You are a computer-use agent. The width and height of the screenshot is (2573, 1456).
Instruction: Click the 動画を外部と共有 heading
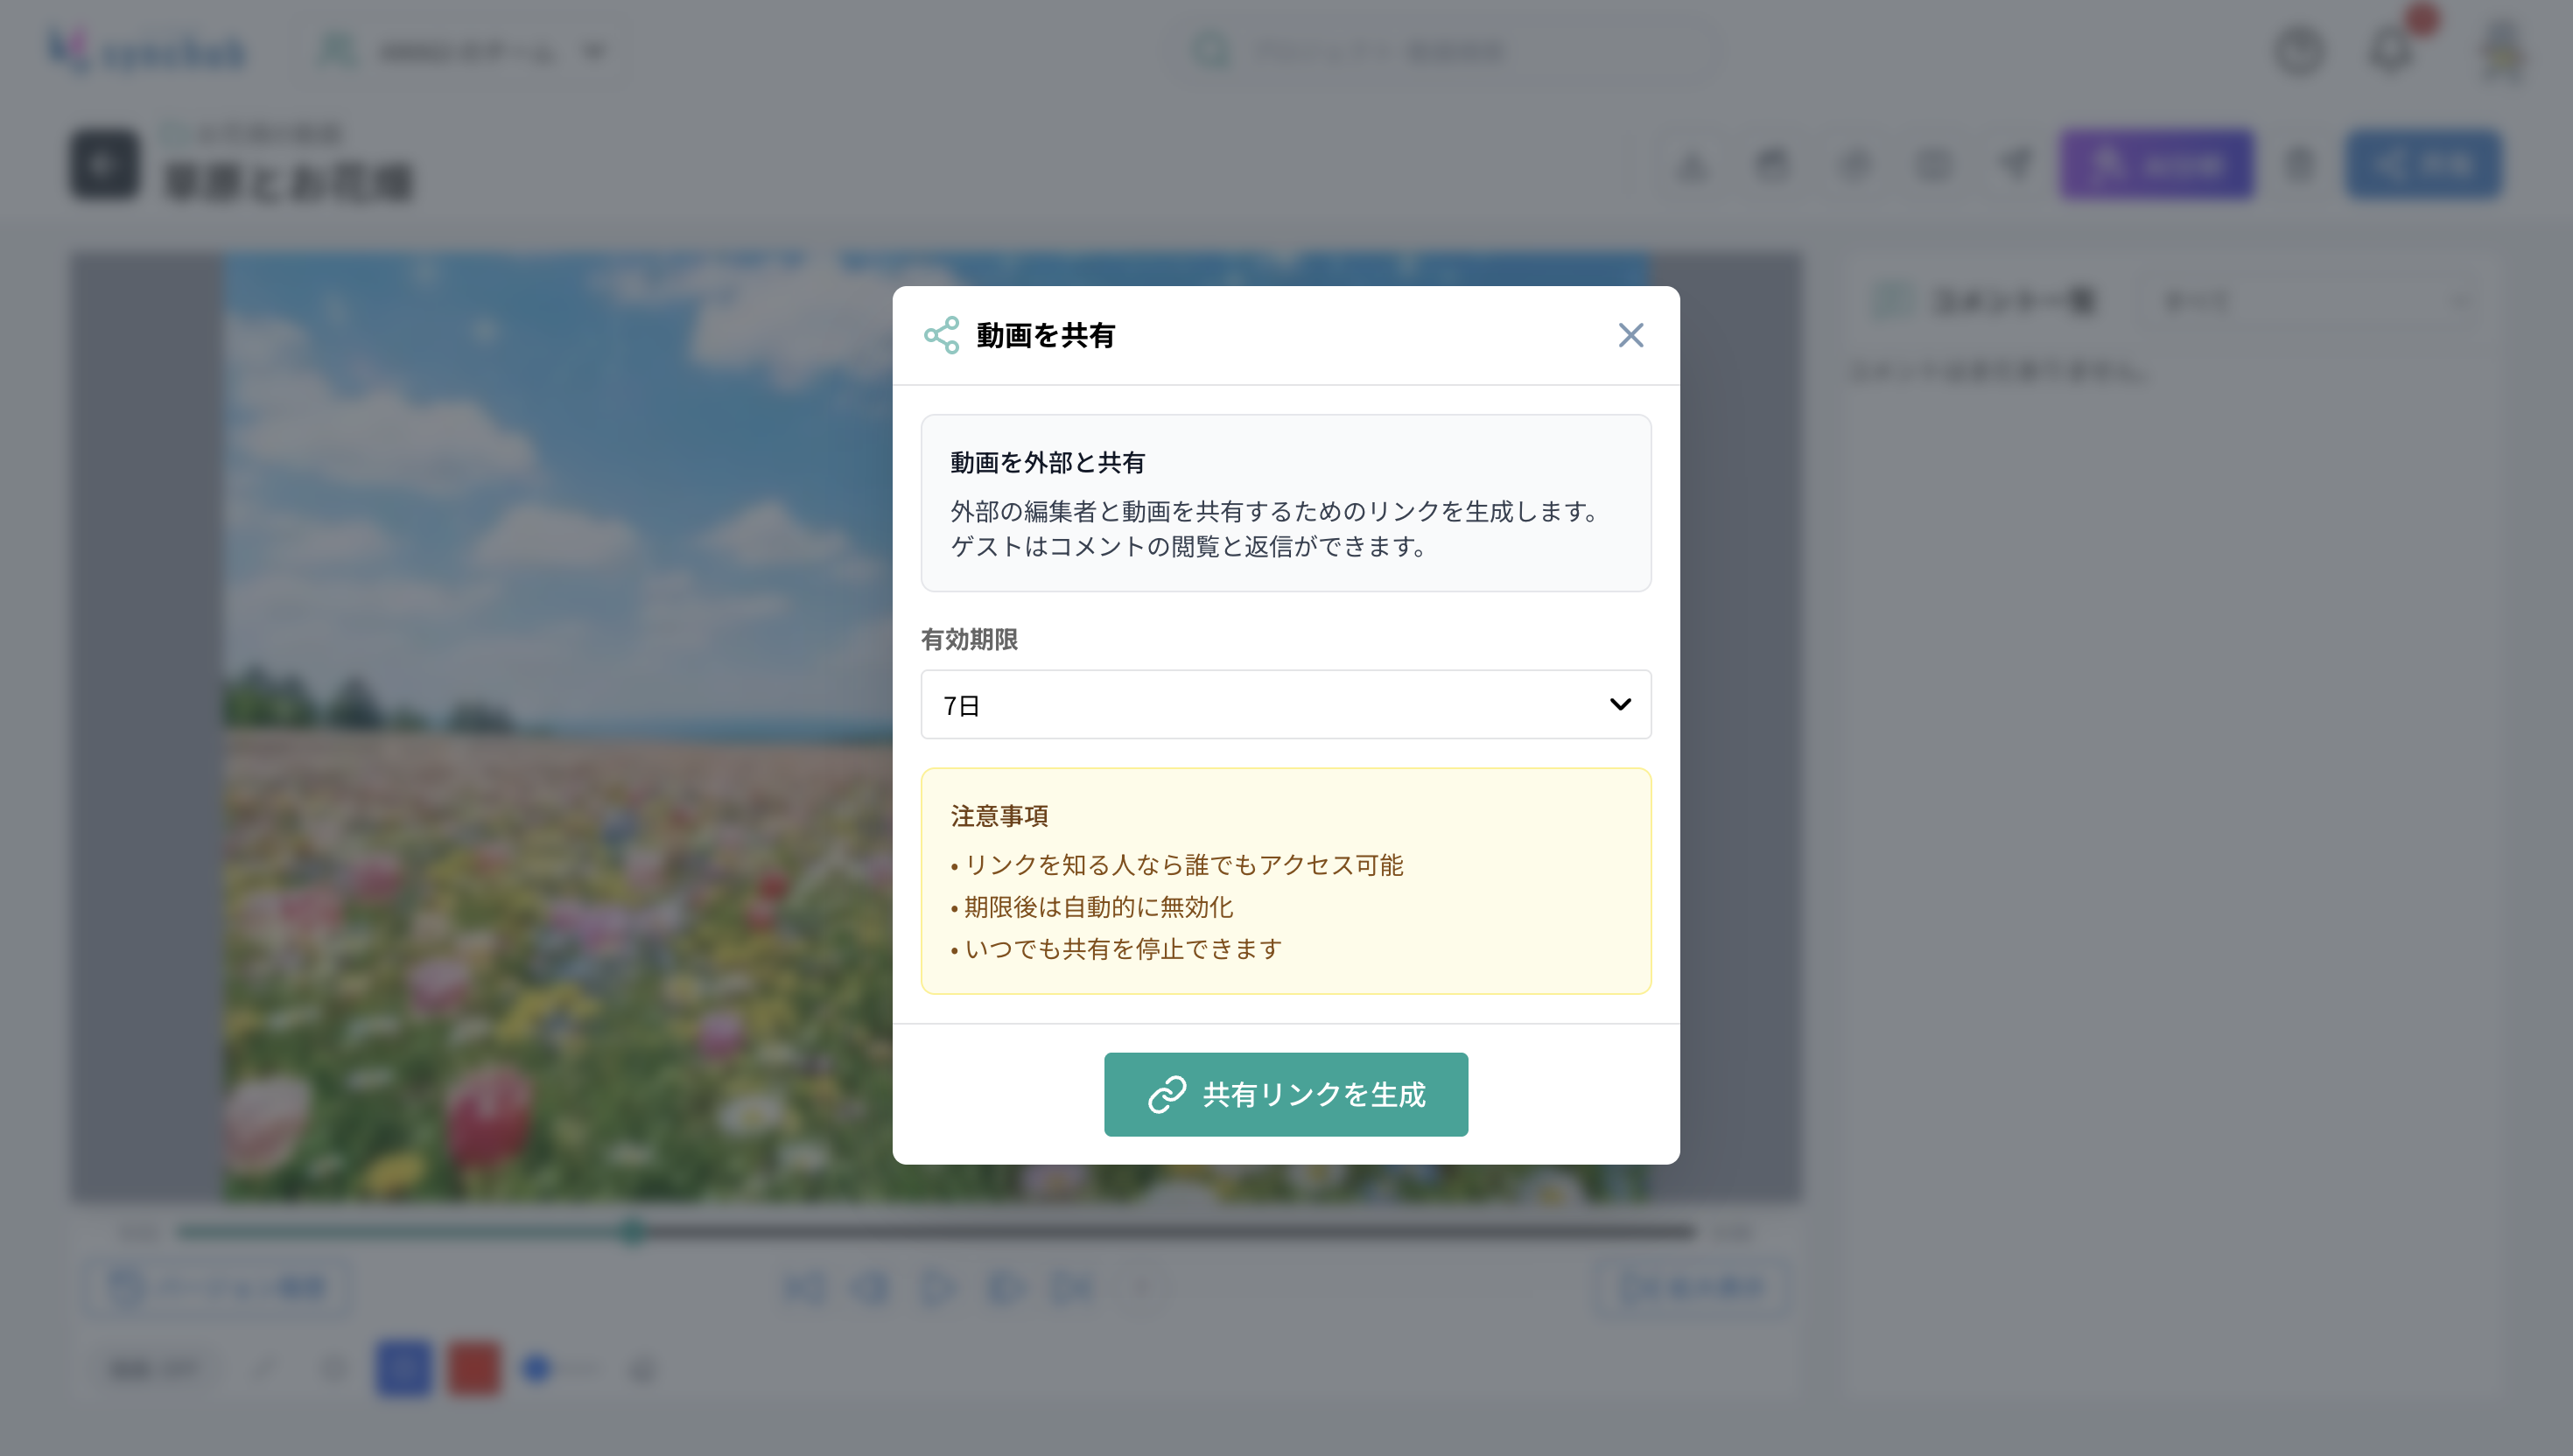pyautogui.click(x=1047, y=462)
